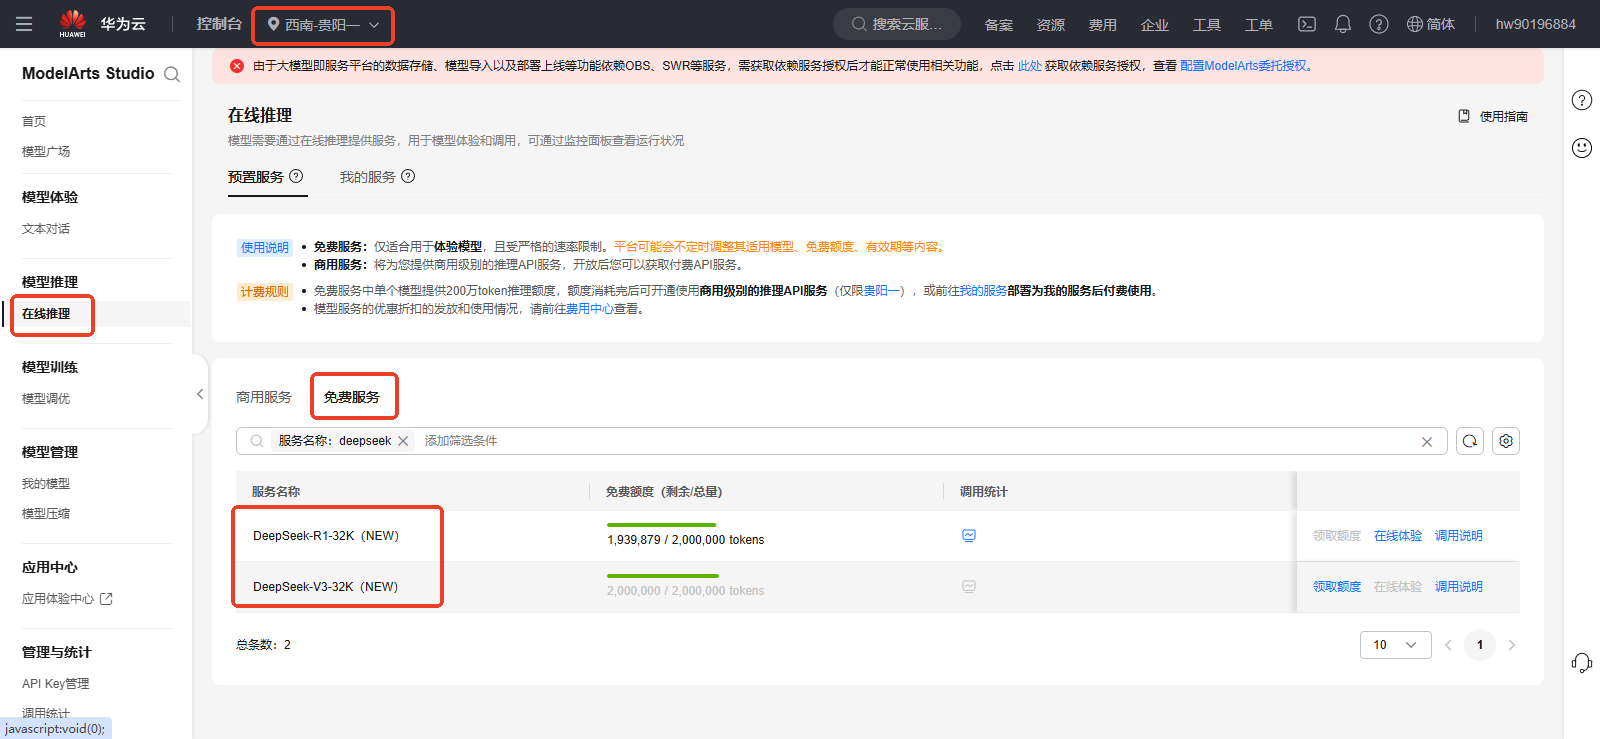Open the CloudShell terminal icon
1600x739 pixels.
tap(1307, 24)
